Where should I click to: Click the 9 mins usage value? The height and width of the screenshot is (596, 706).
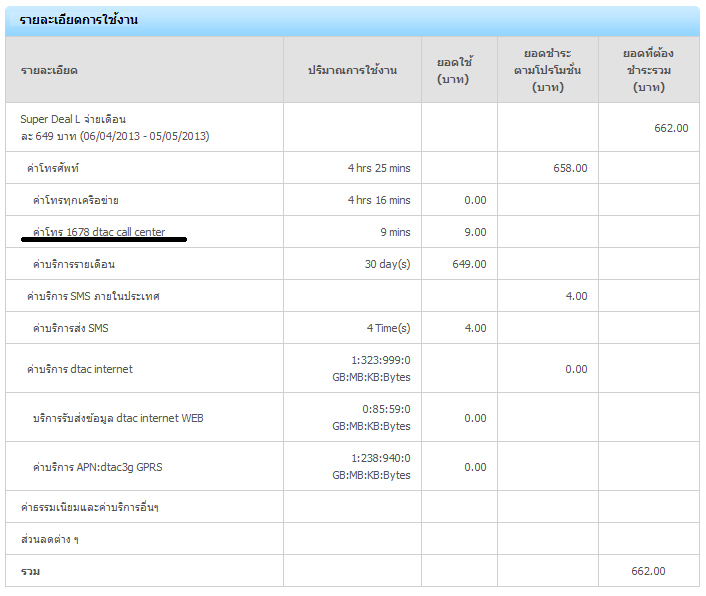(x=395, y=232)
